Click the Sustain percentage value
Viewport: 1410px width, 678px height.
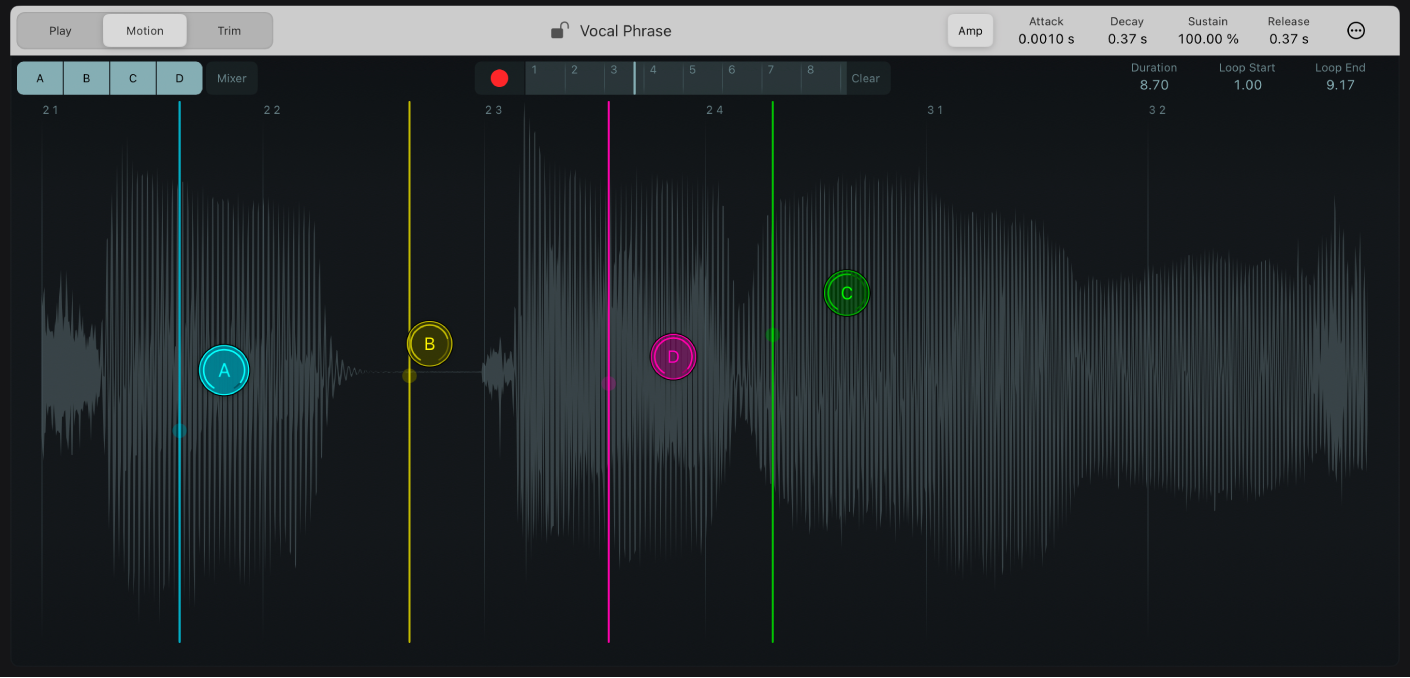coord(1207,38)
